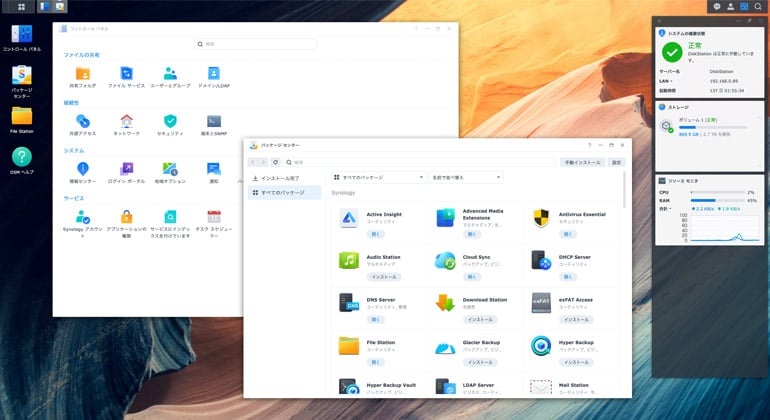Open 共有フォルダ in Control Panel

82,74
